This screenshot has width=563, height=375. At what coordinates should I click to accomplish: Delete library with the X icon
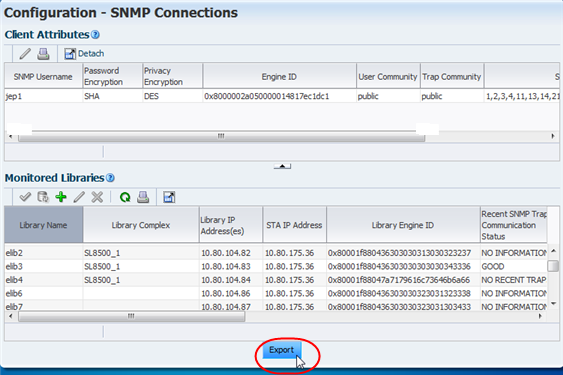(97, 197)
